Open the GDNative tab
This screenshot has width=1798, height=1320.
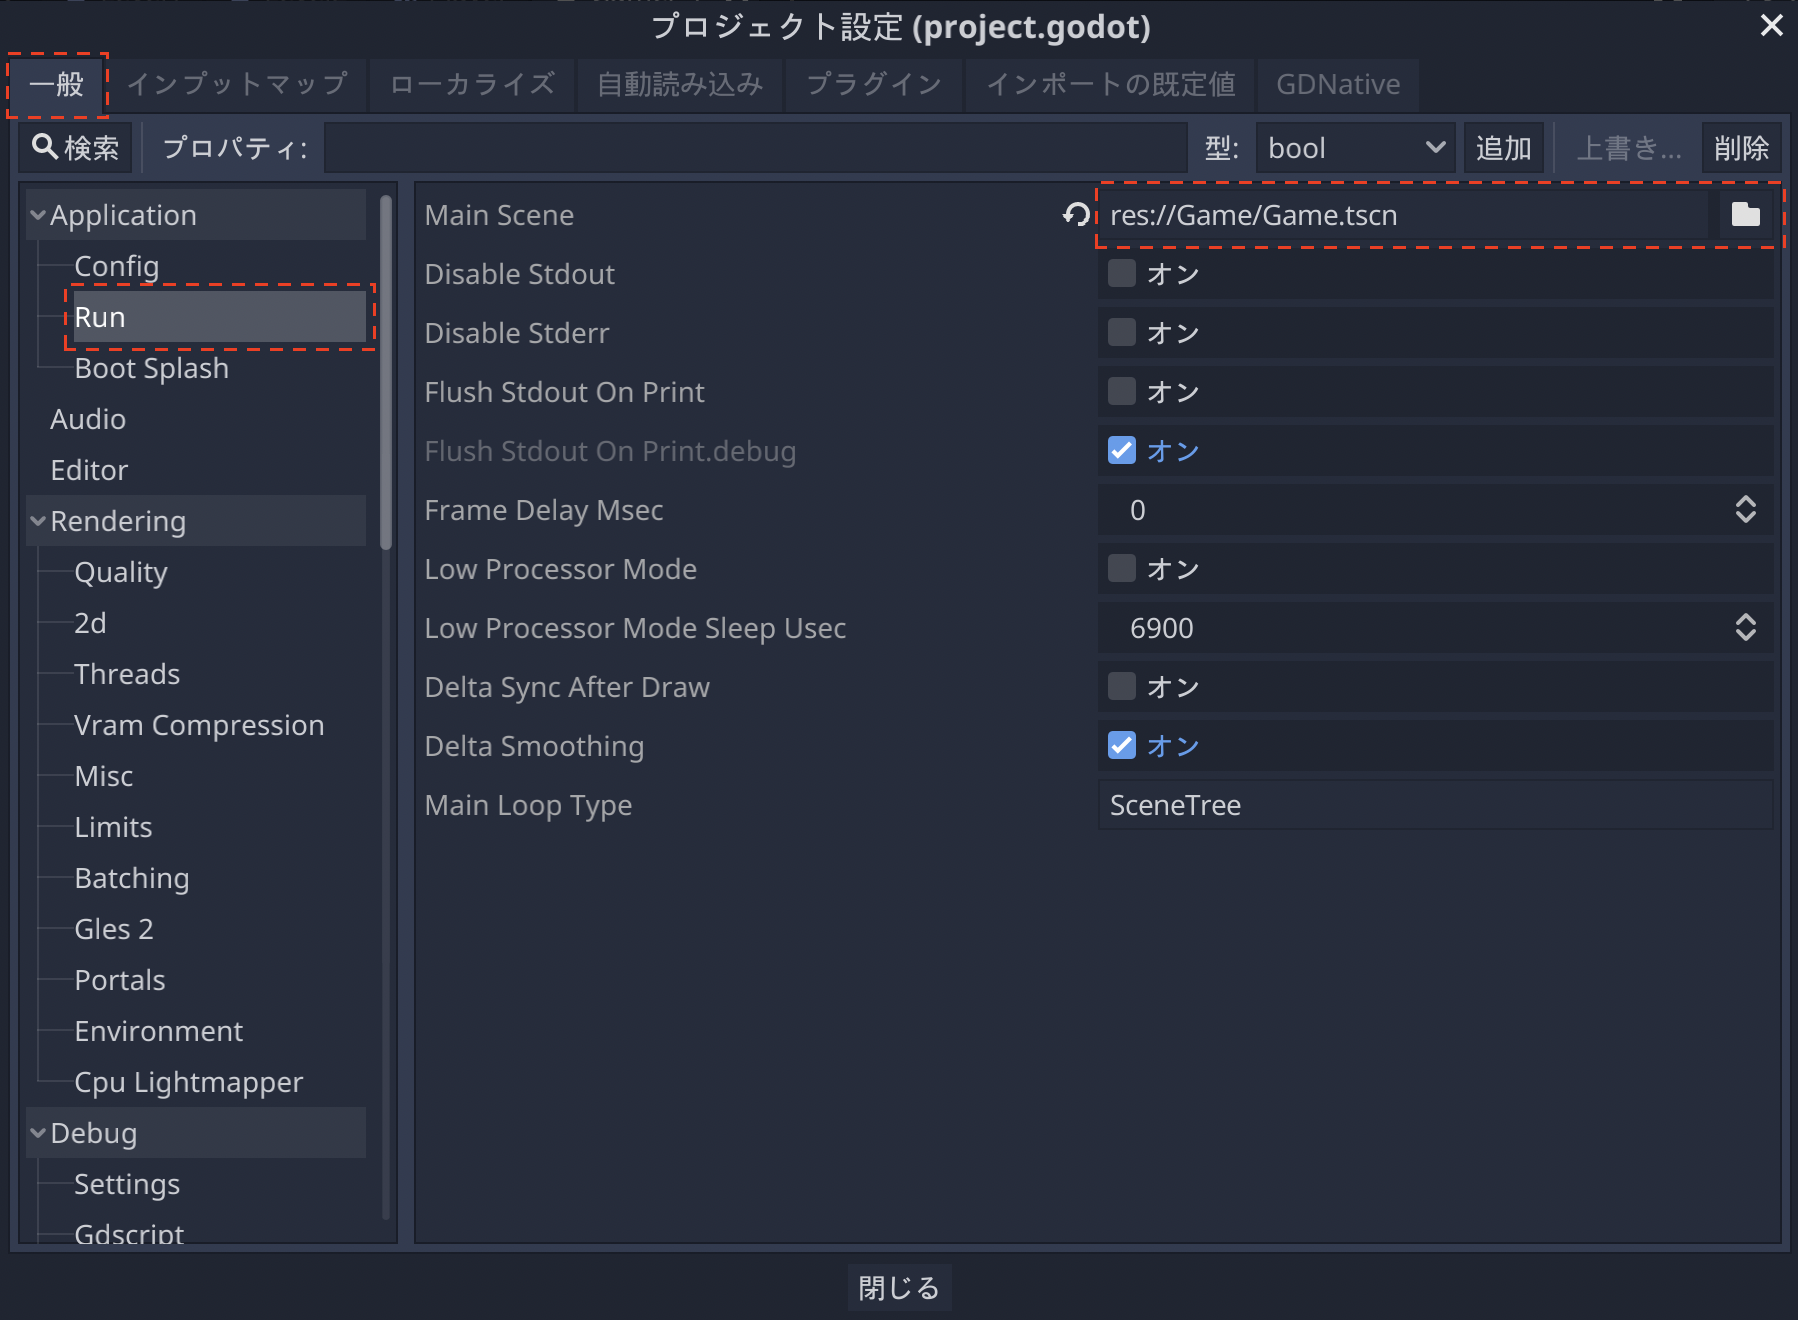click(x=1338, y=85)
